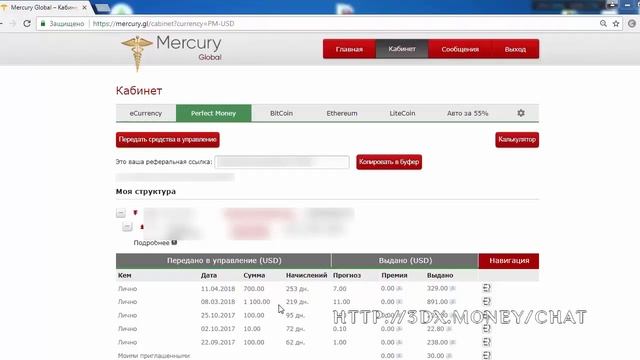640x360 pixels.
Task: Click the Выдано (USD) header
Action: coord(405,261)
